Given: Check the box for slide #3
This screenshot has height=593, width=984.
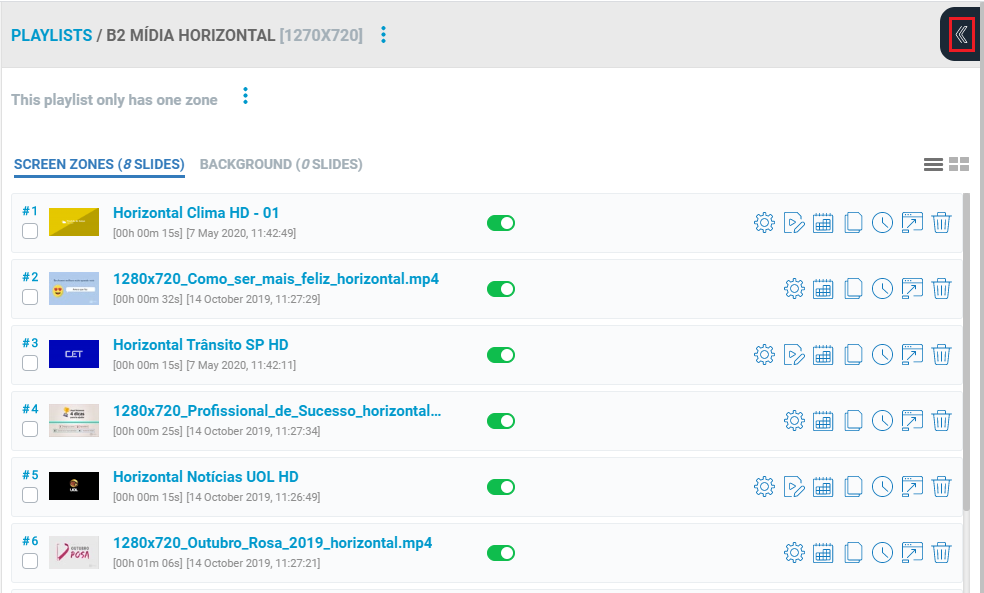Looking at the screenshot, I should pyautogui.click(x=30, y=363).
